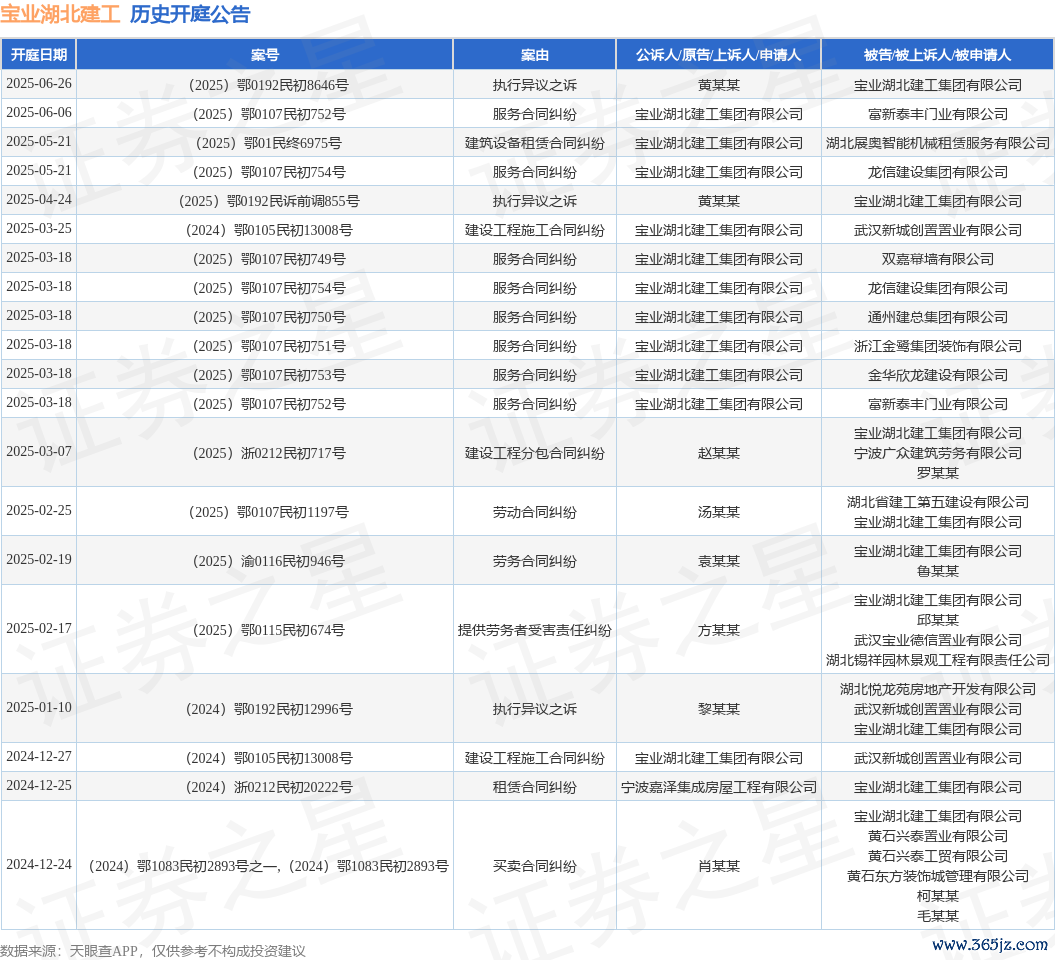
Task: Click the 历史开庭公告 heading
Action: 190,14
